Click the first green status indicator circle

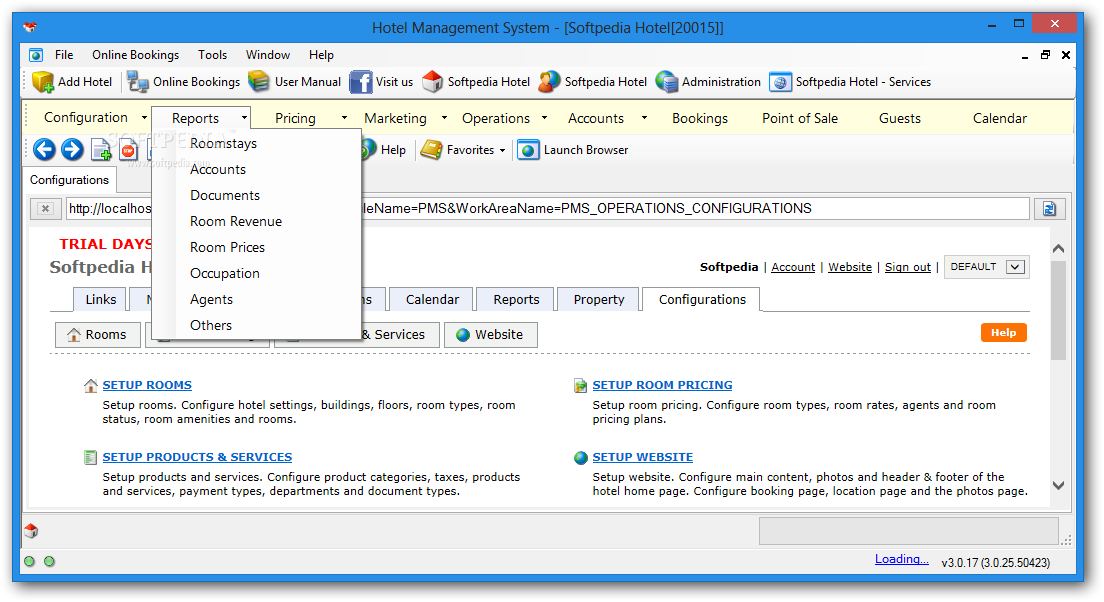pos(29,561)
